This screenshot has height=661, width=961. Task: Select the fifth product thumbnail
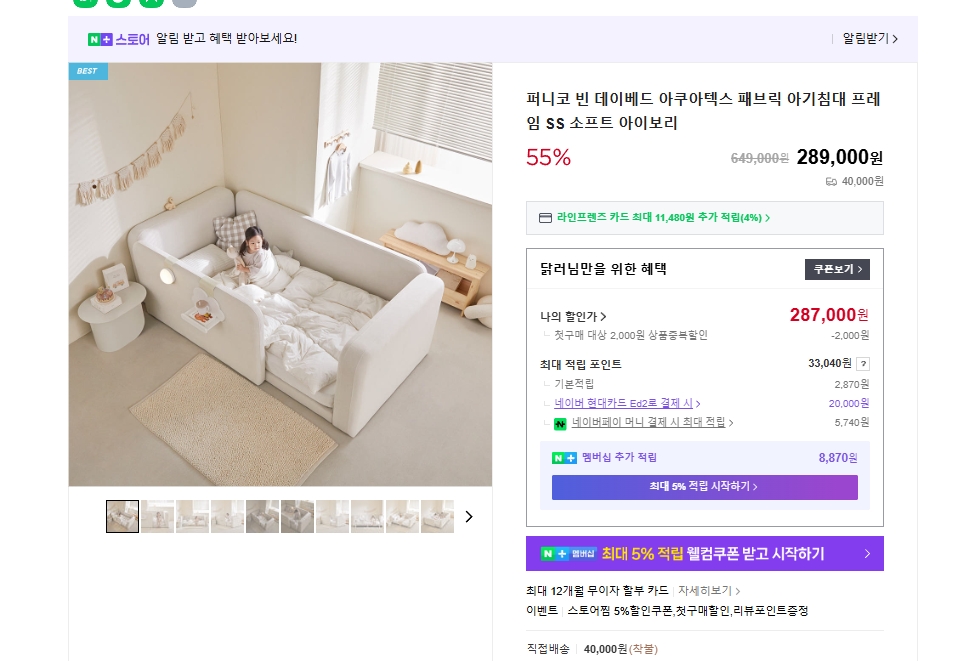tap(262, 516)
